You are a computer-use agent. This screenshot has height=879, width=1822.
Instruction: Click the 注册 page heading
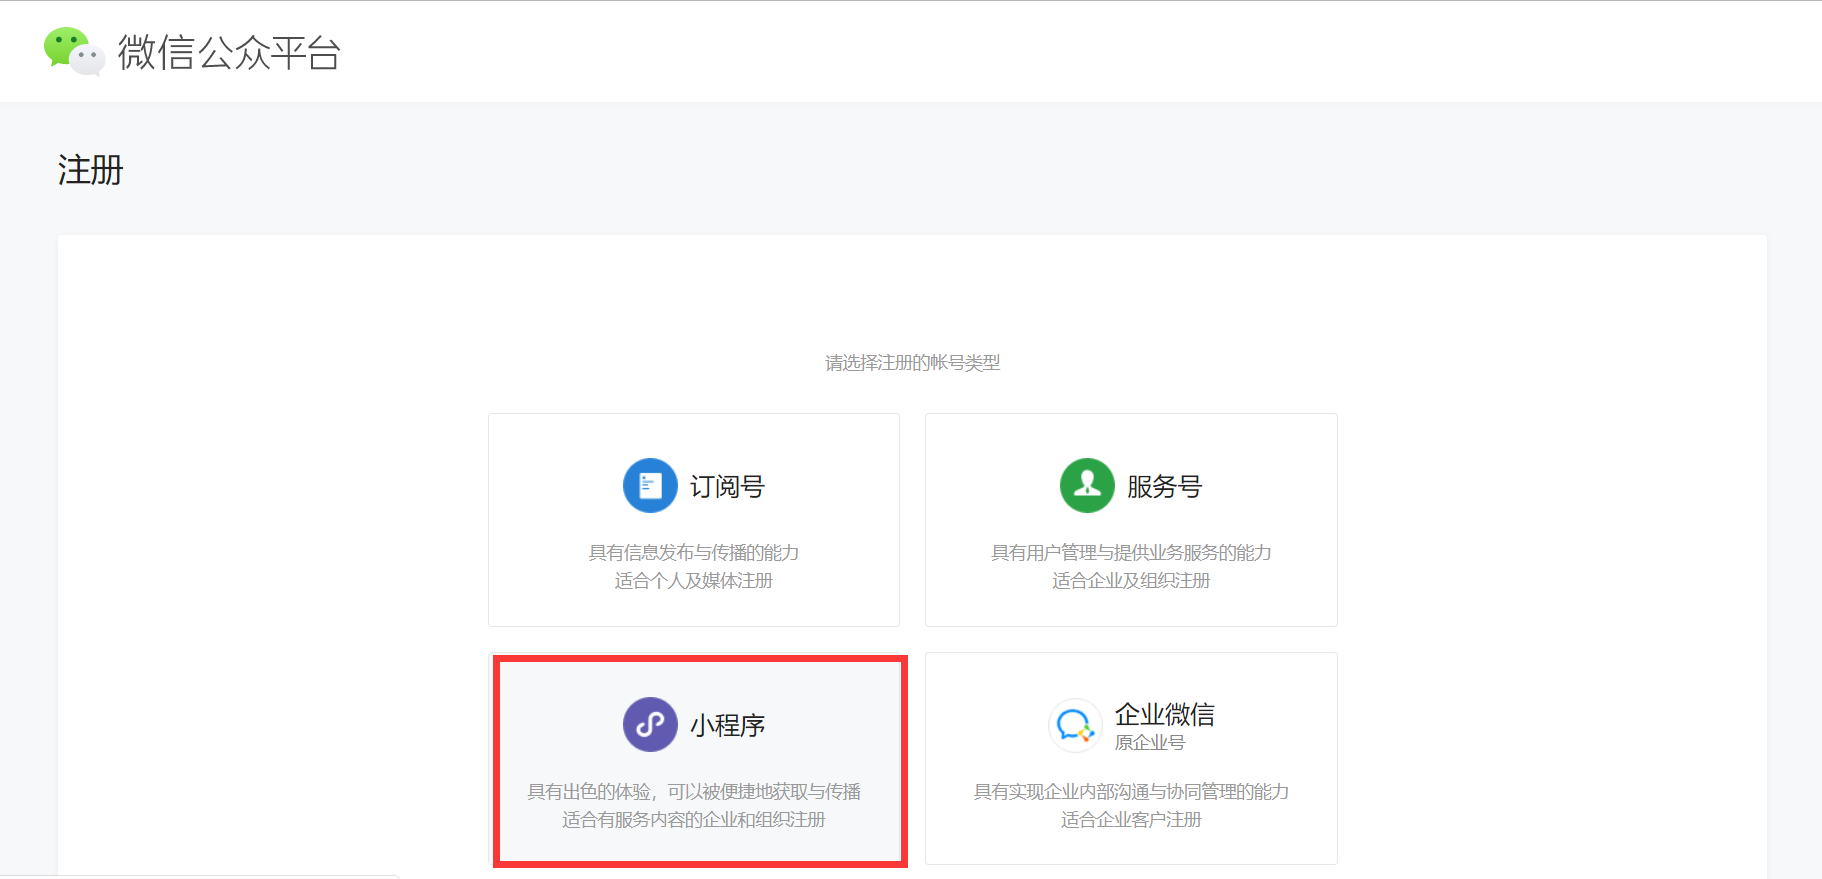coord(90,170)
